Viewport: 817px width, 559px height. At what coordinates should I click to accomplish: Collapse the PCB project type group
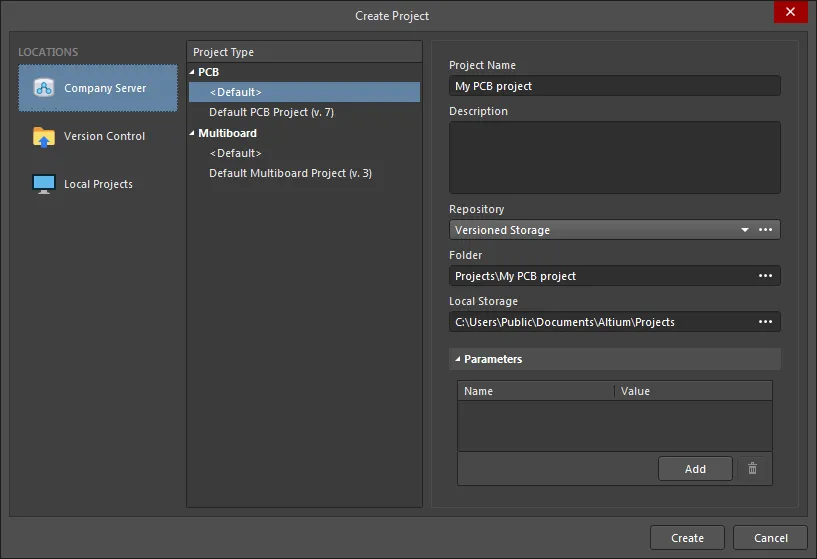point(192,72)
